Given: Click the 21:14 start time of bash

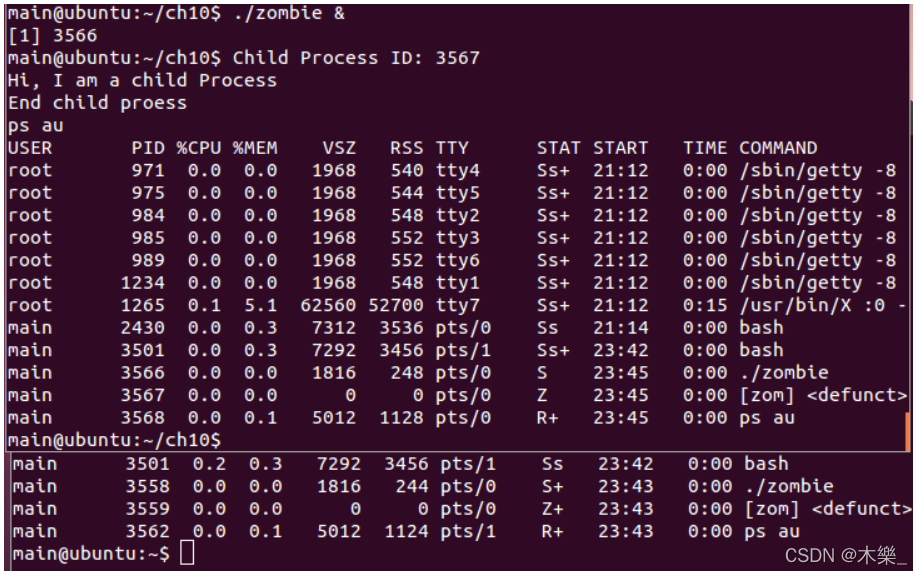Looking at the screenshot, I should click(620, 328).
